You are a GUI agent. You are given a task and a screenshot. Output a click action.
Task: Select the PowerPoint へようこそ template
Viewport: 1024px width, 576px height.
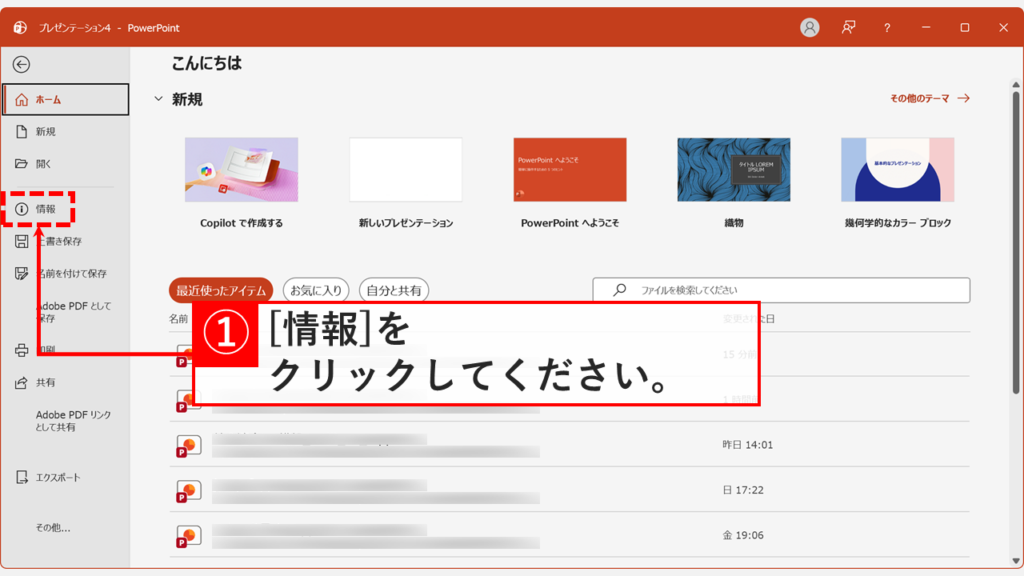tap(569, 169)
